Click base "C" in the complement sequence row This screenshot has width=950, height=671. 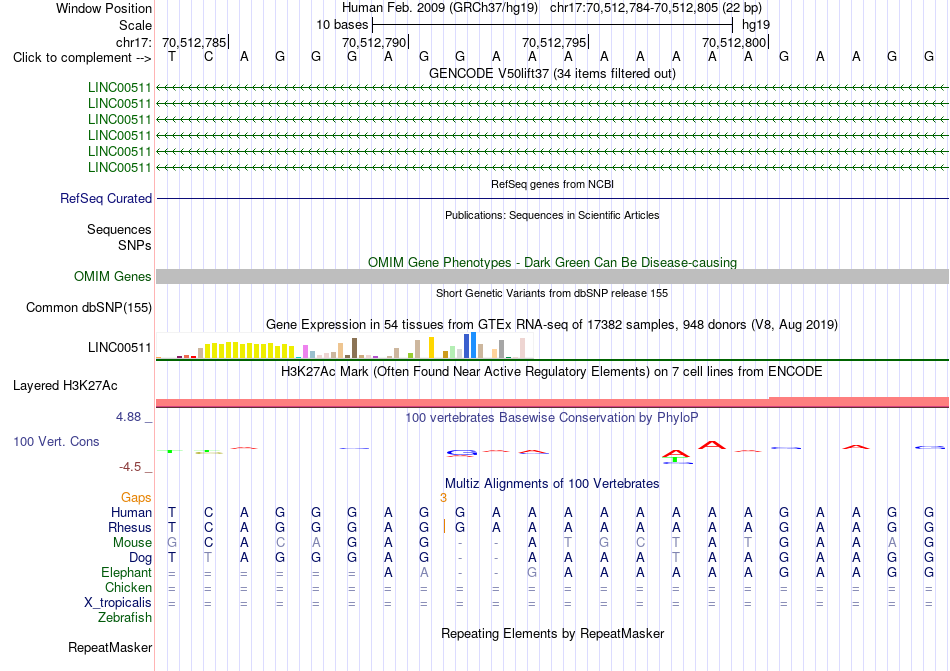[208, 57]
